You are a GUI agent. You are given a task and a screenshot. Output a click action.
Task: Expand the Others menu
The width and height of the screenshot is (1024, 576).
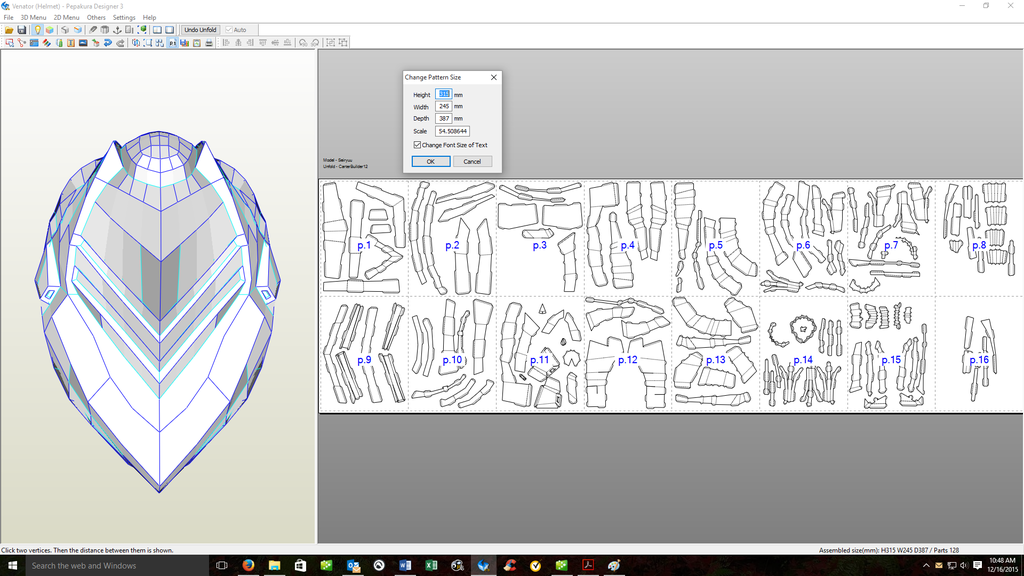[96, 18]
